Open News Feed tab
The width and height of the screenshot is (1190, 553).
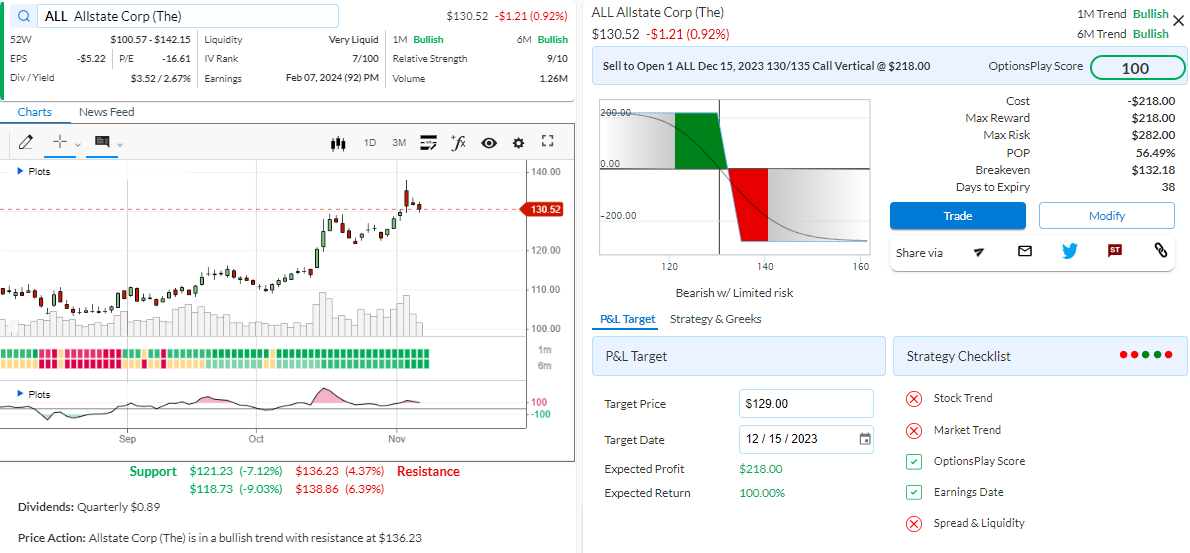coord(106,112)
